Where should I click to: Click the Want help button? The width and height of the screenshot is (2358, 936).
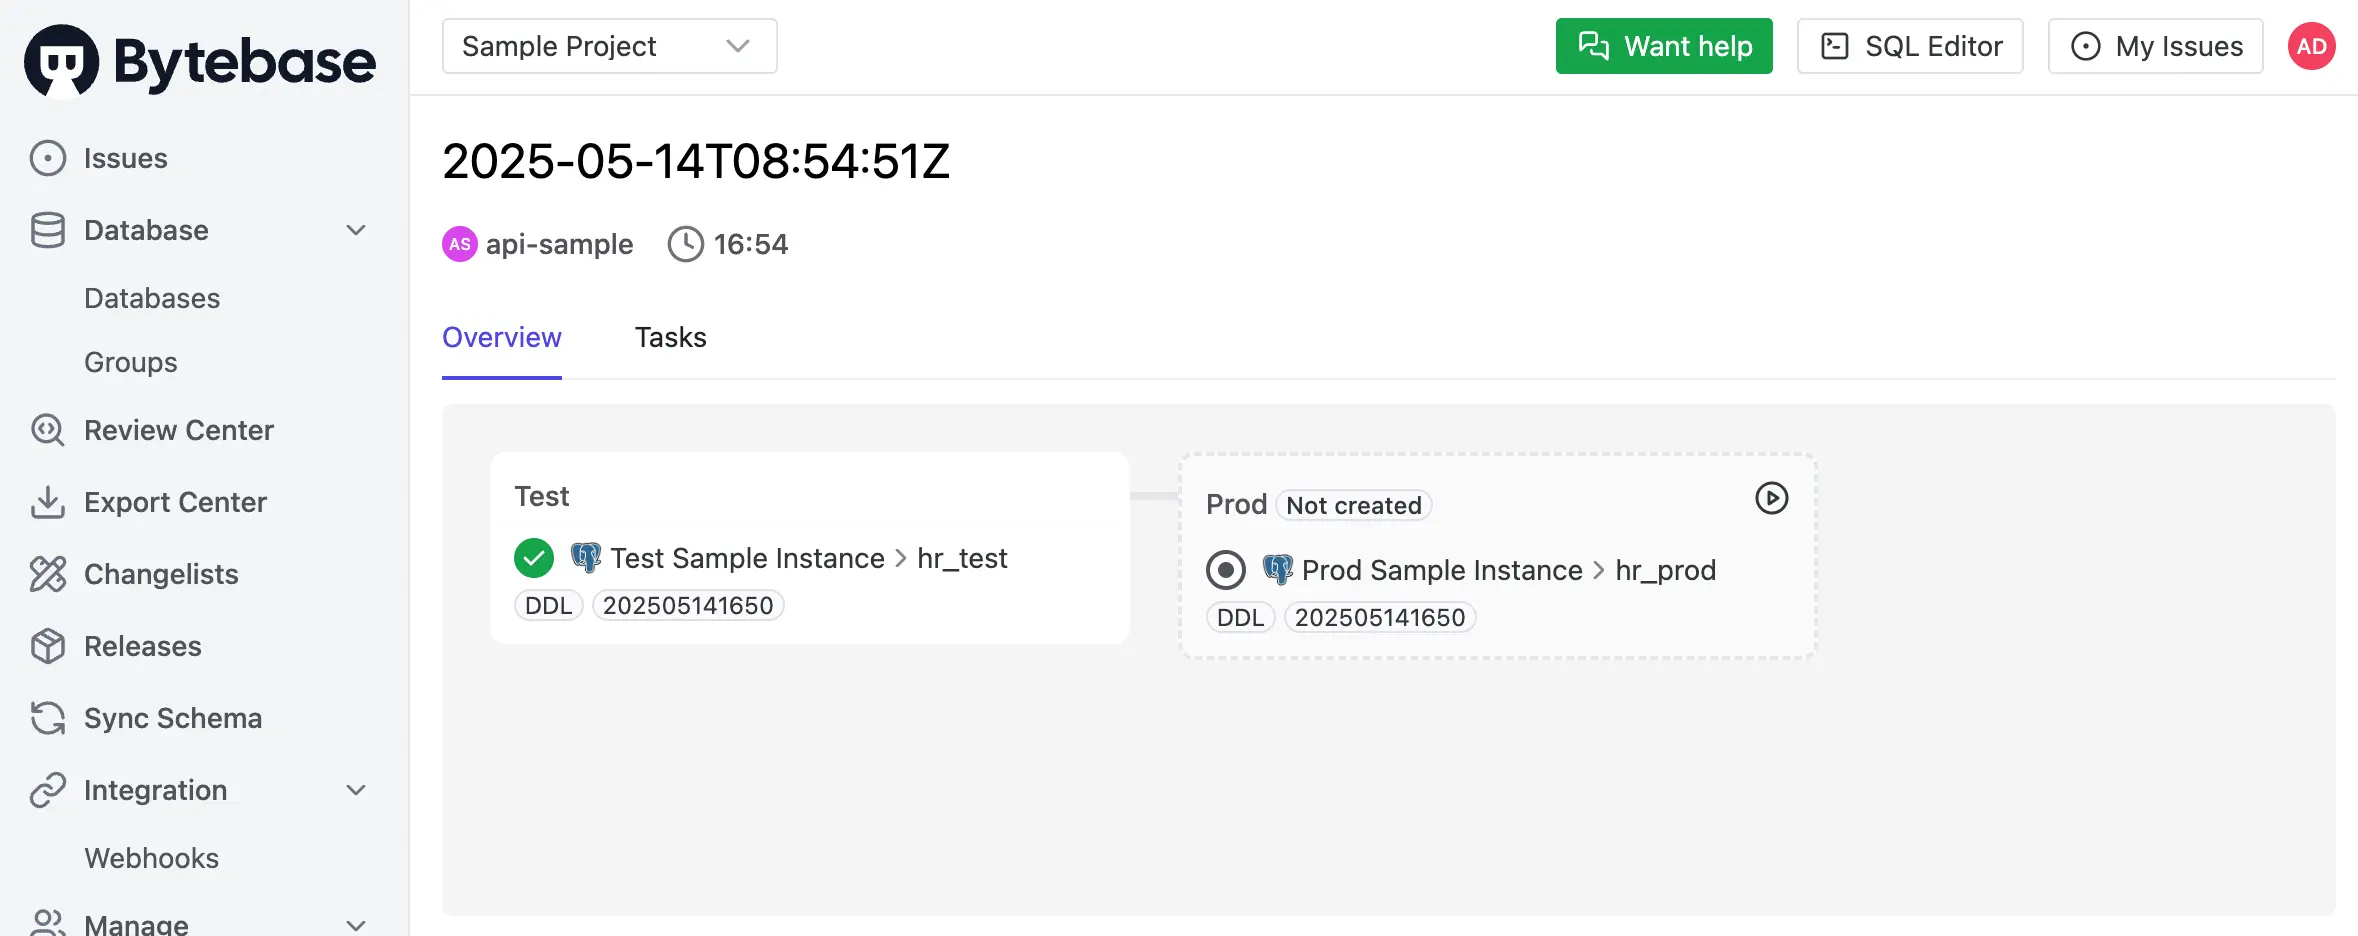1664,46
